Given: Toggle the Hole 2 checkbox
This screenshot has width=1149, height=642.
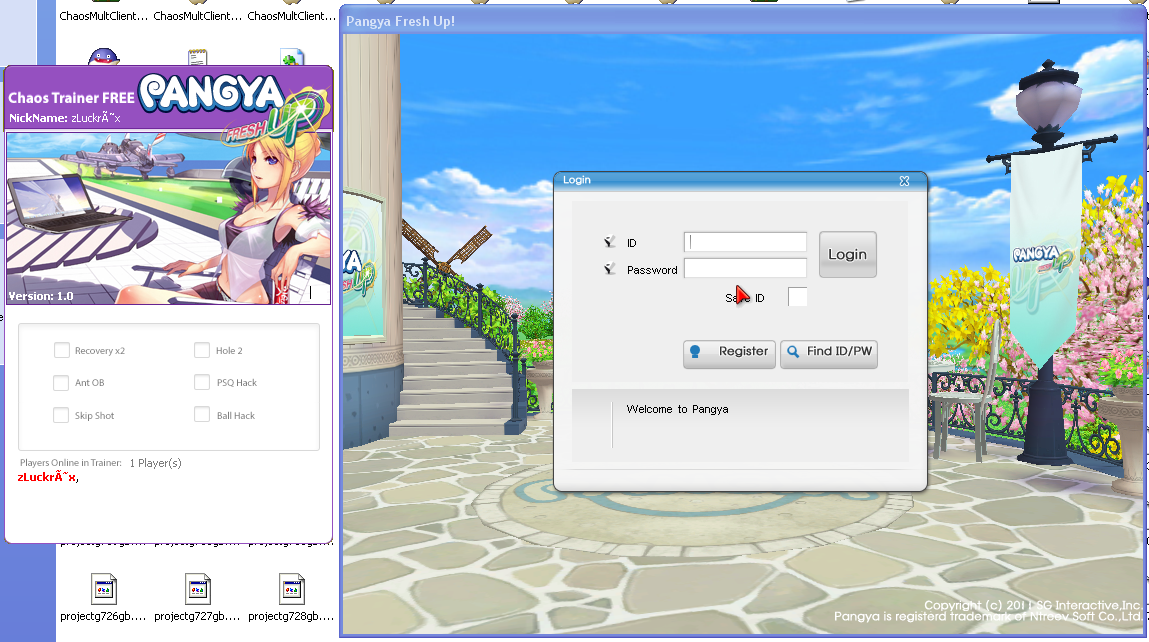Looking at the screenshot, I should (x=202, y=350).
